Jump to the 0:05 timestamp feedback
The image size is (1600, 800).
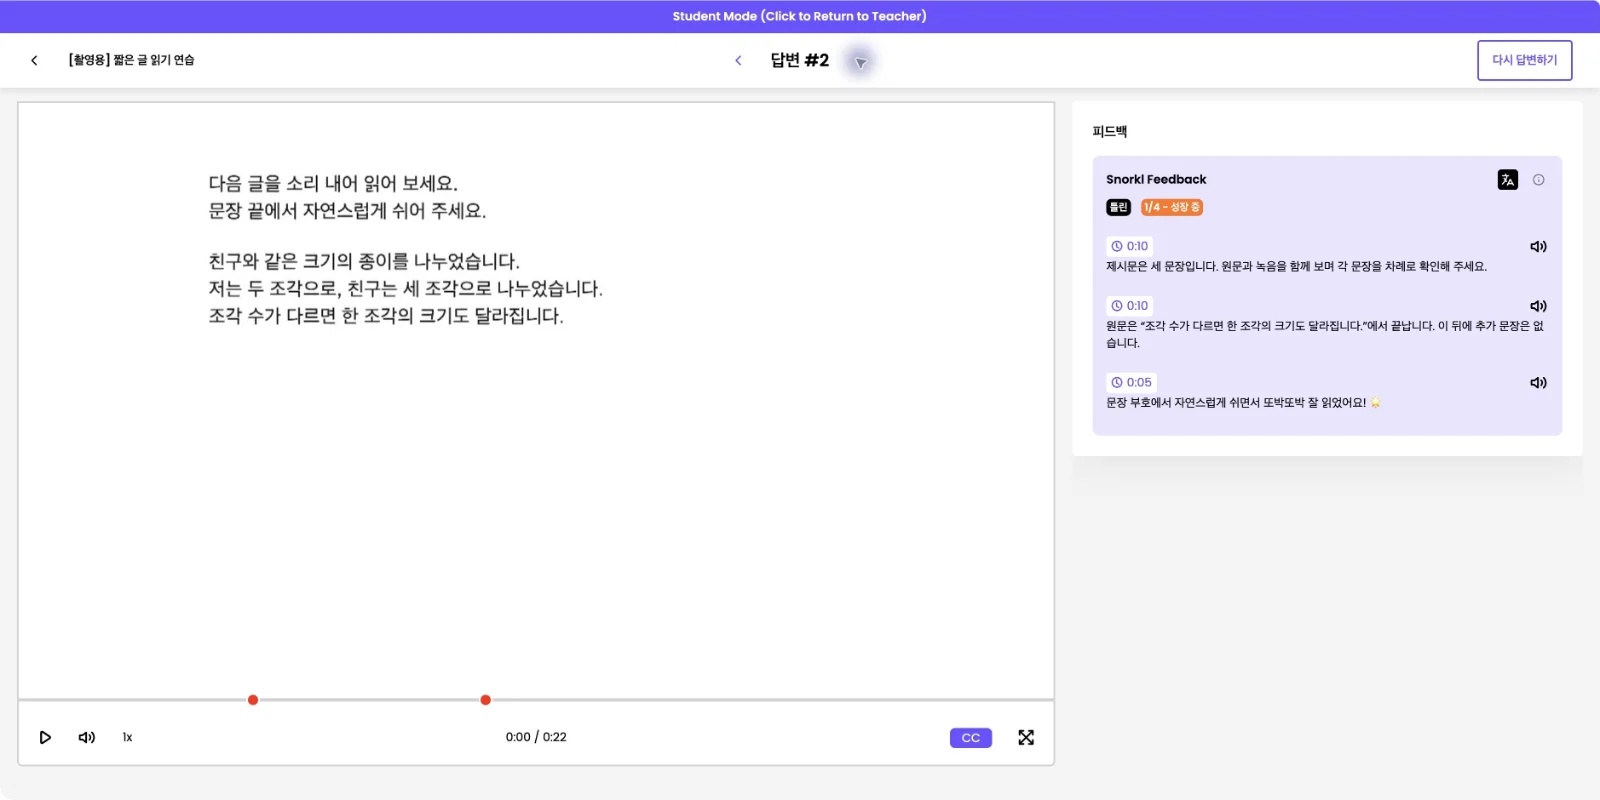(1131, 382)
